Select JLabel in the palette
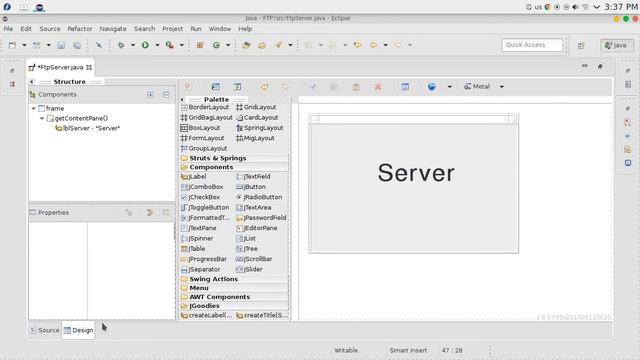 [x=193, y=176]
